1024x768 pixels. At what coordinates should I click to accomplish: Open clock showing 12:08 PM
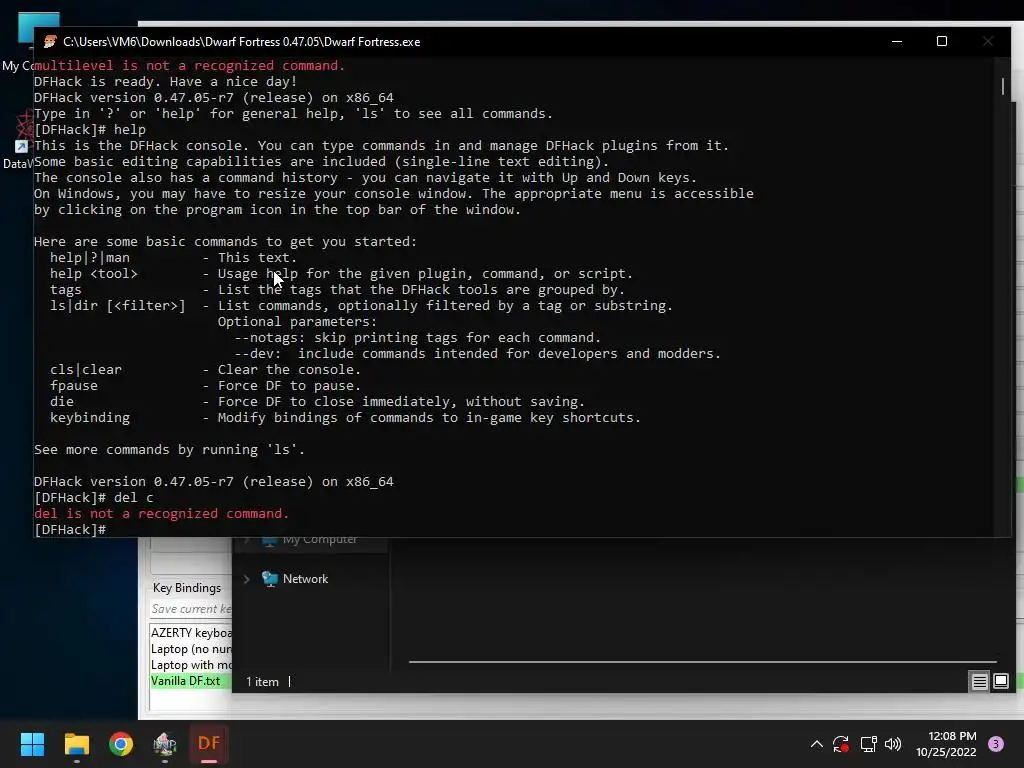point(946,744)
